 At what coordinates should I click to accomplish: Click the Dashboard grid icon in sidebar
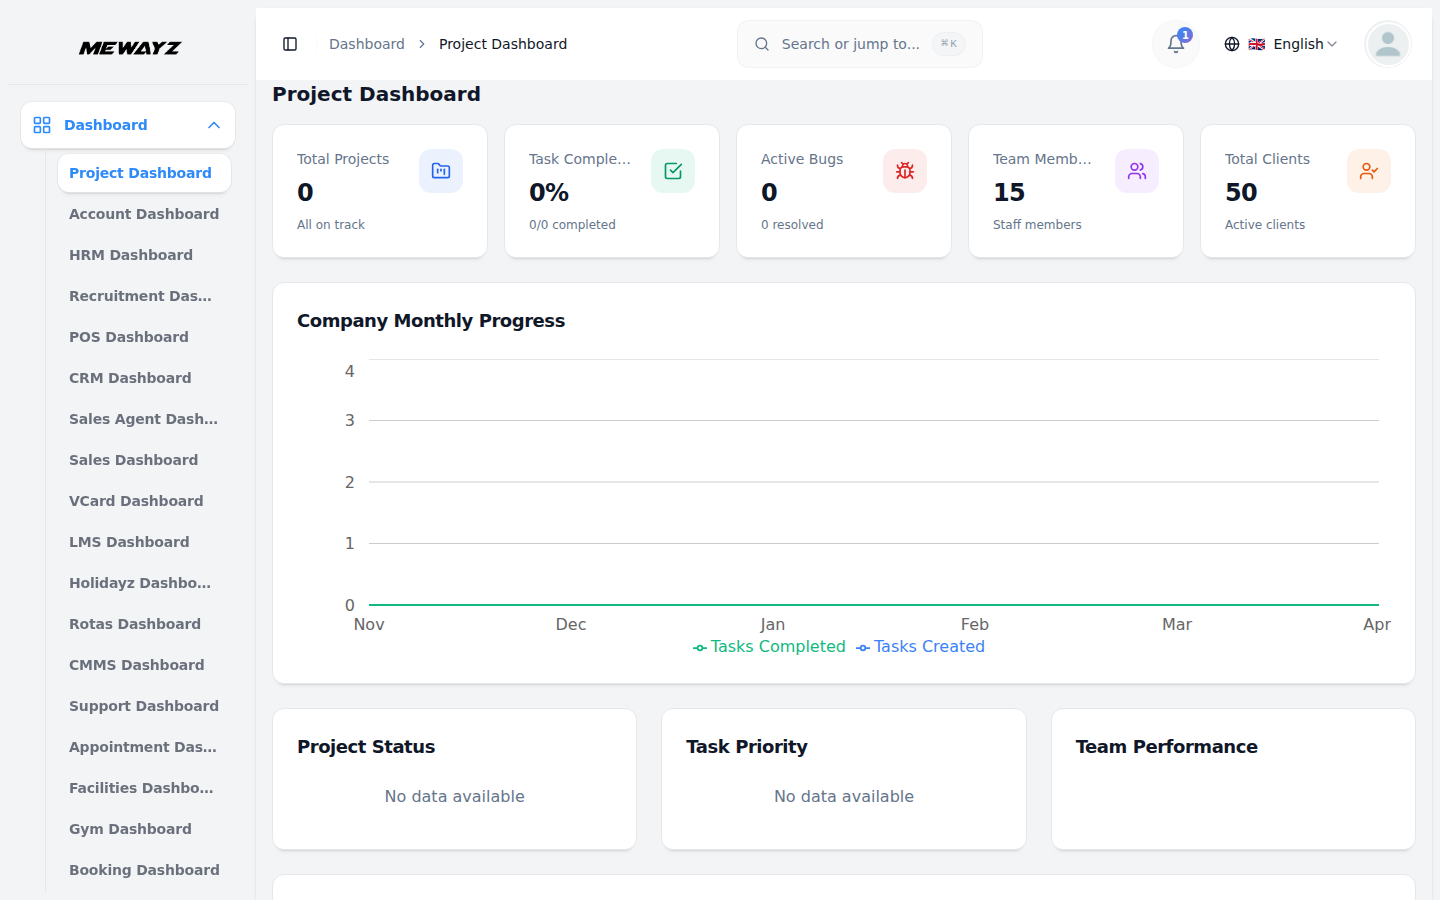[x=41, y=124]
